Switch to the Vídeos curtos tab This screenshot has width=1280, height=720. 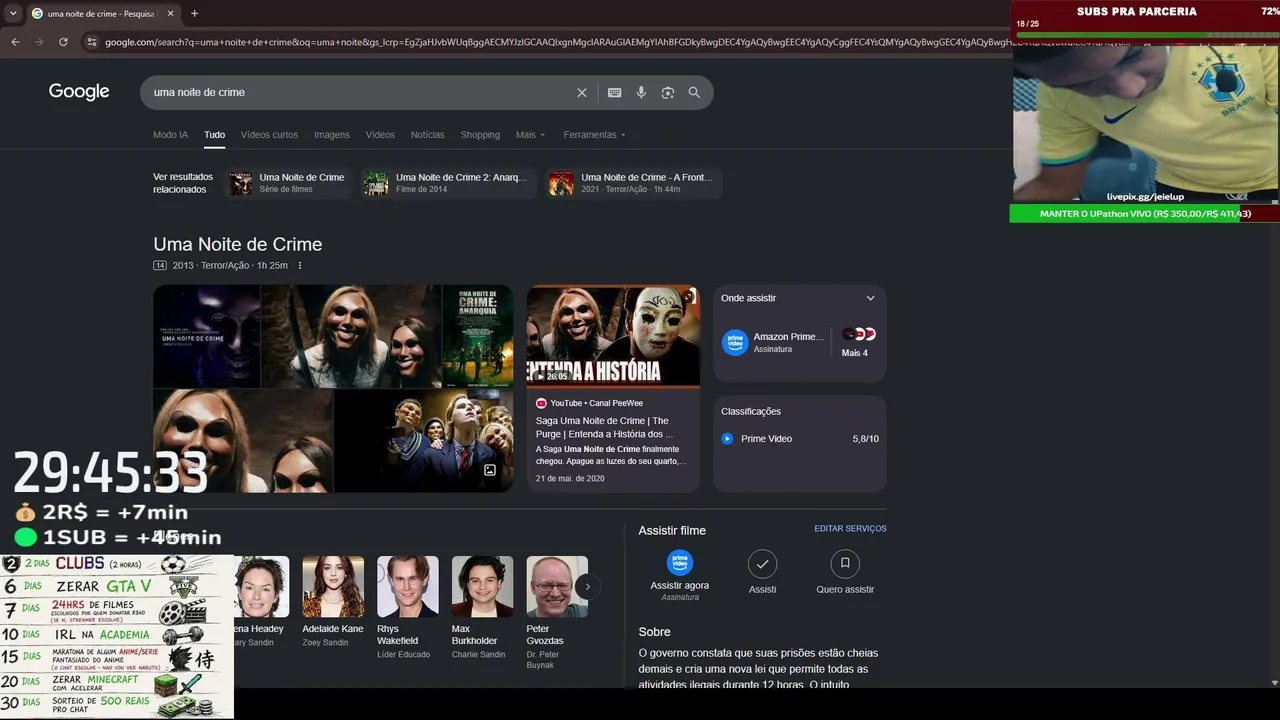pyautogui.click(x=269, y=135)
